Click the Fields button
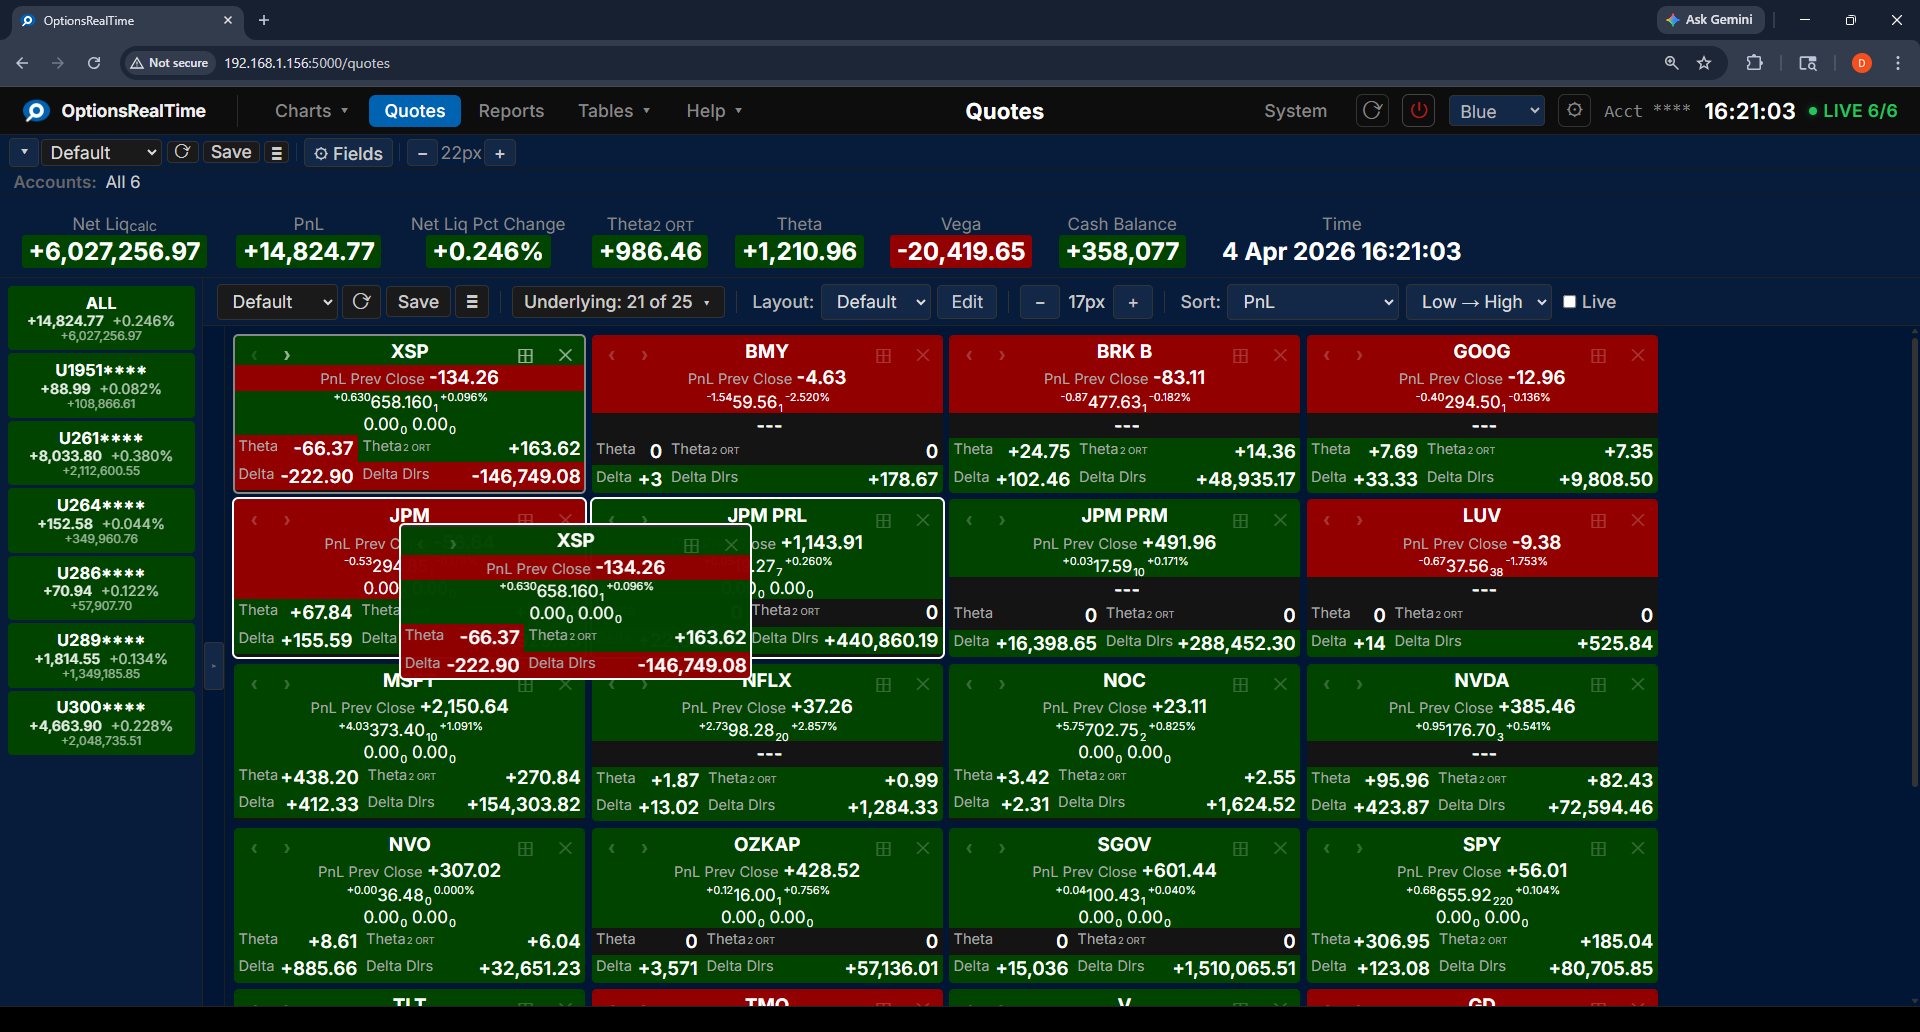The height and width of the screenshot is (1032, 1920). 348,153
